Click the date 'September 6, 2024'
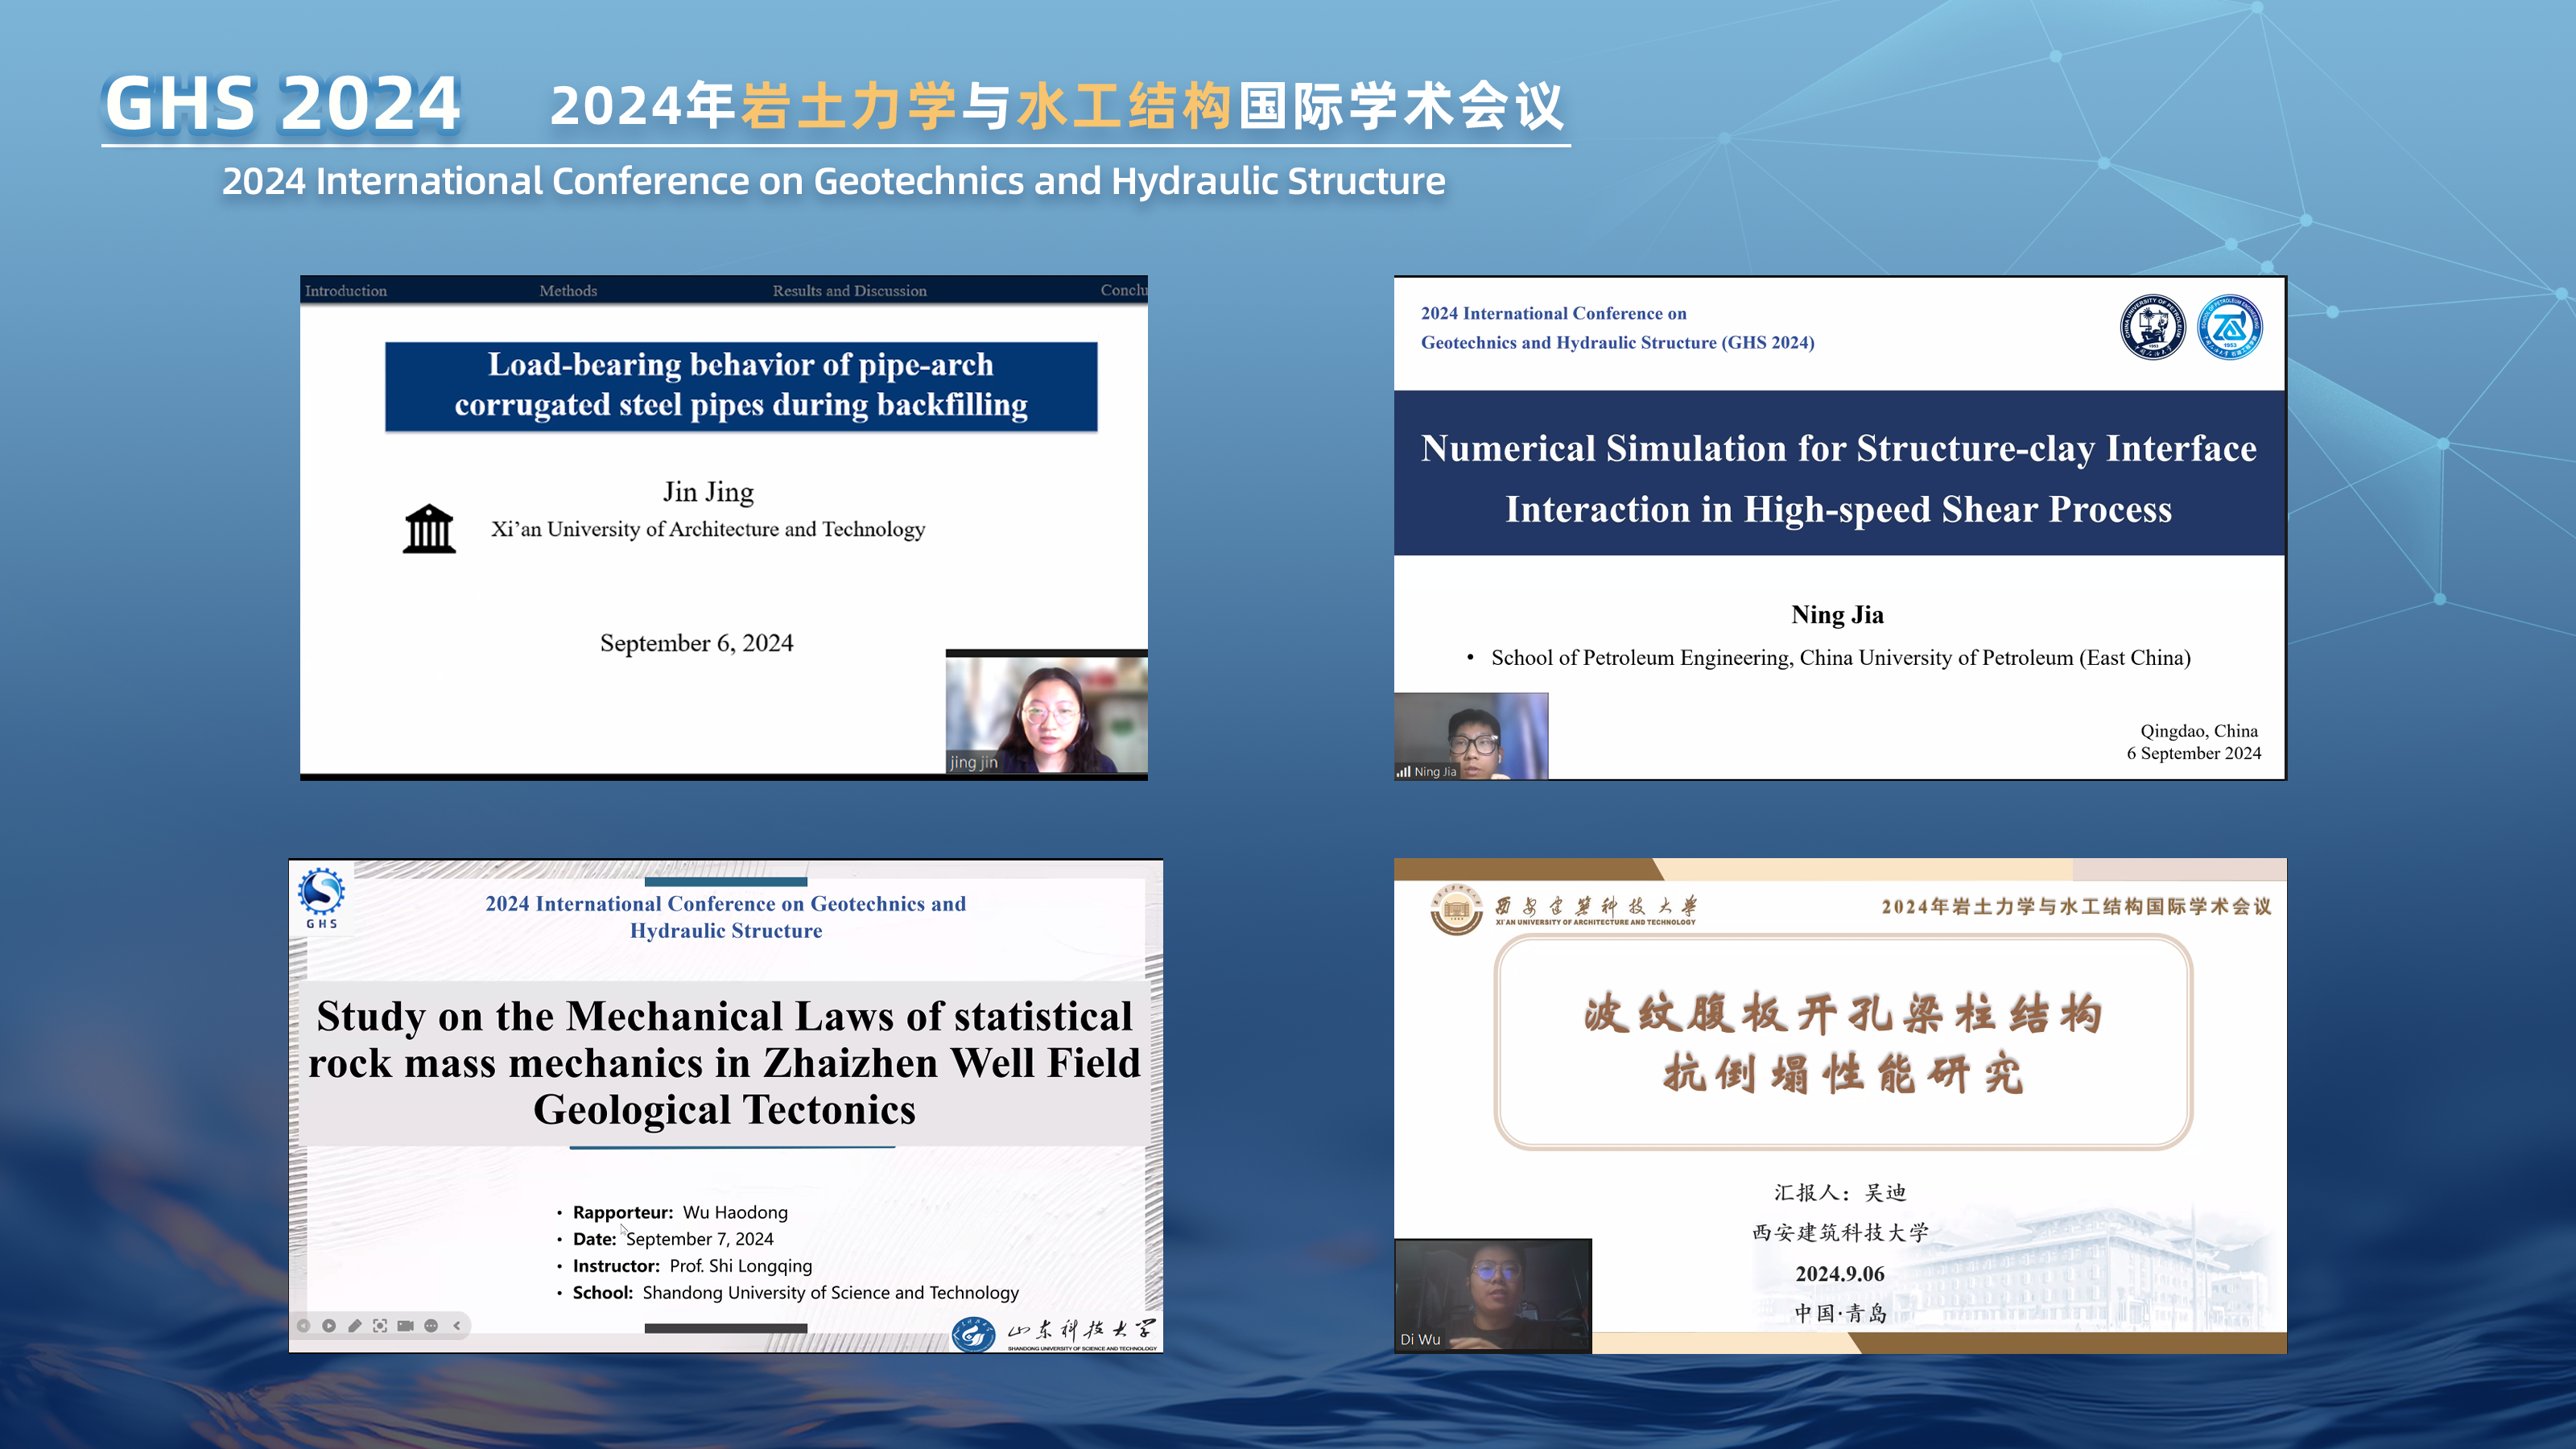Screen dimensions: 2576x1449 coord(696,643)
